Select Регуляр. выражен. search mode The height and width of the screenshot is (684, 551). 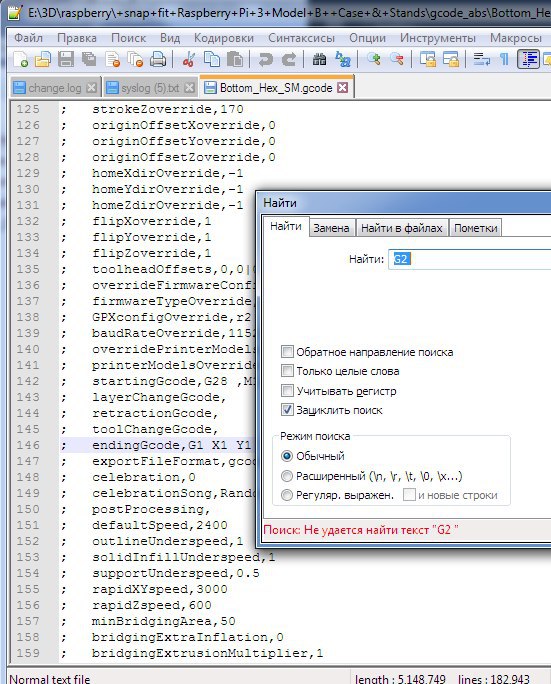point(287,495)
